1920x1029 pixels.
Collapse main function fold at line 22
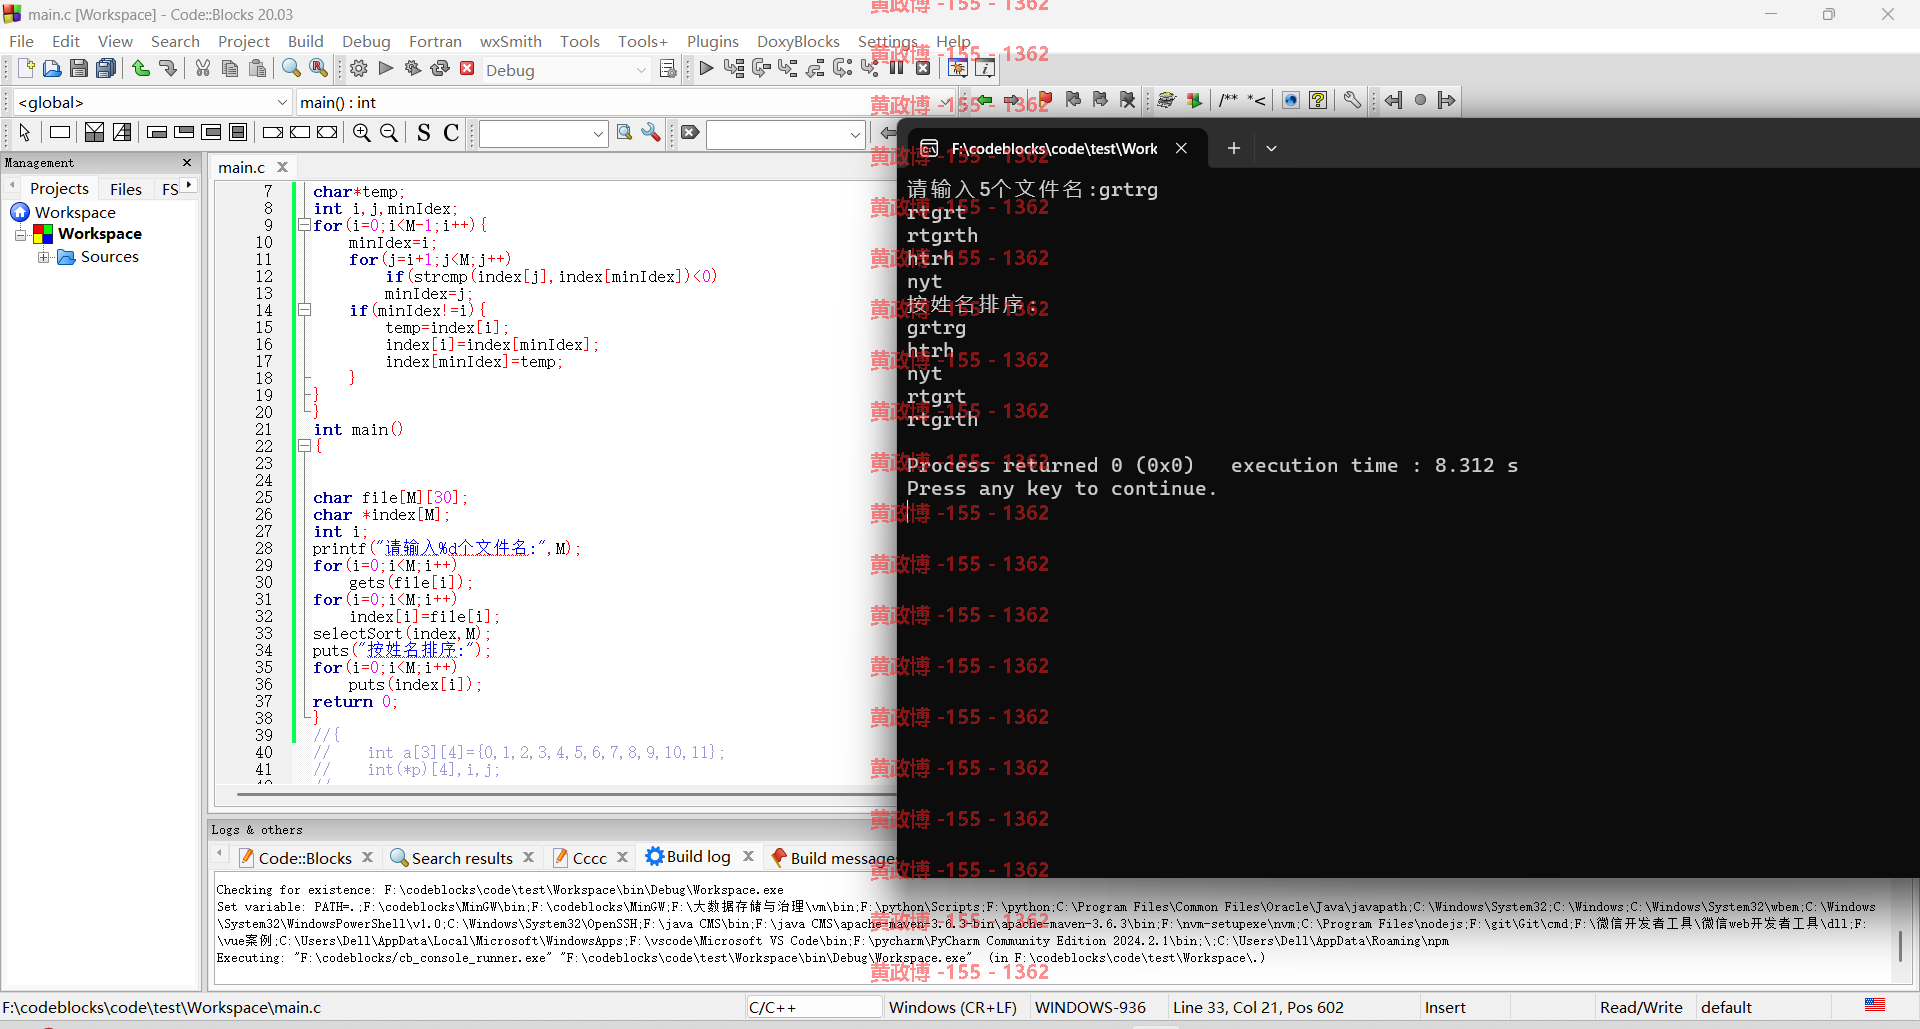point(304,446)
